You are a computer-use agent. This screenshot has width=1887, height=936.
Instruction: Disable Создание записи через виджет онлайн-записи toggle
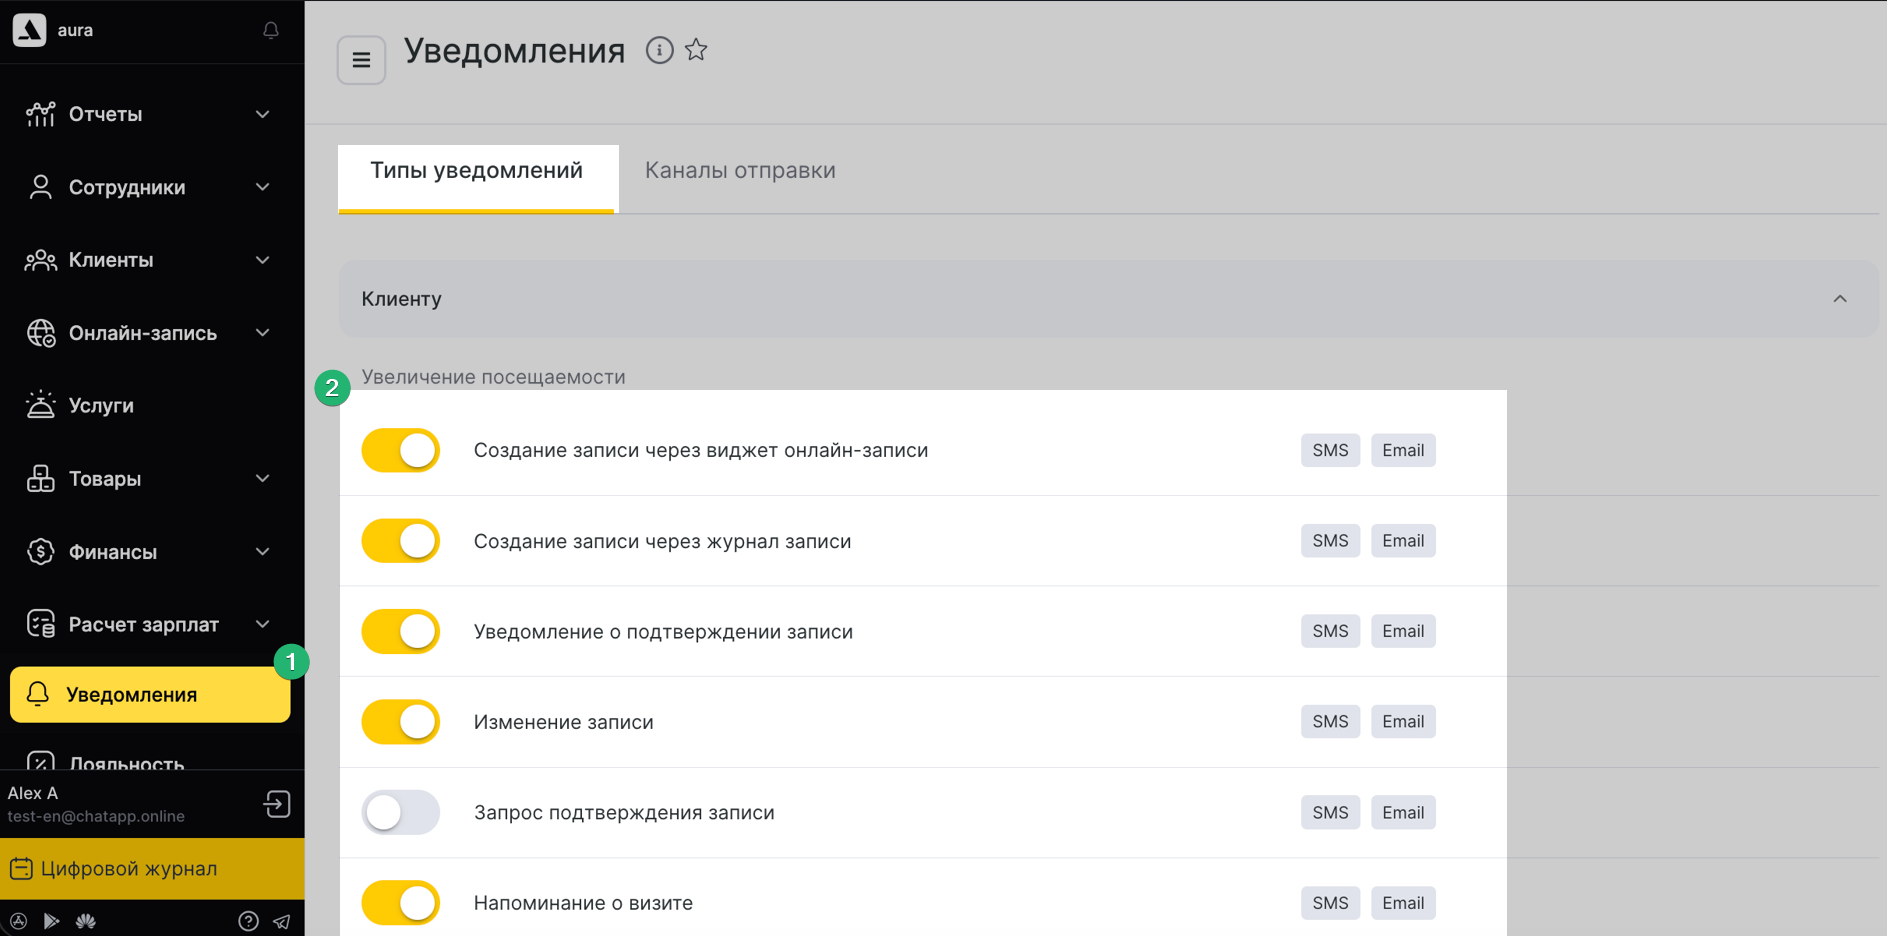pyautogui.click(x=401, y=451)
